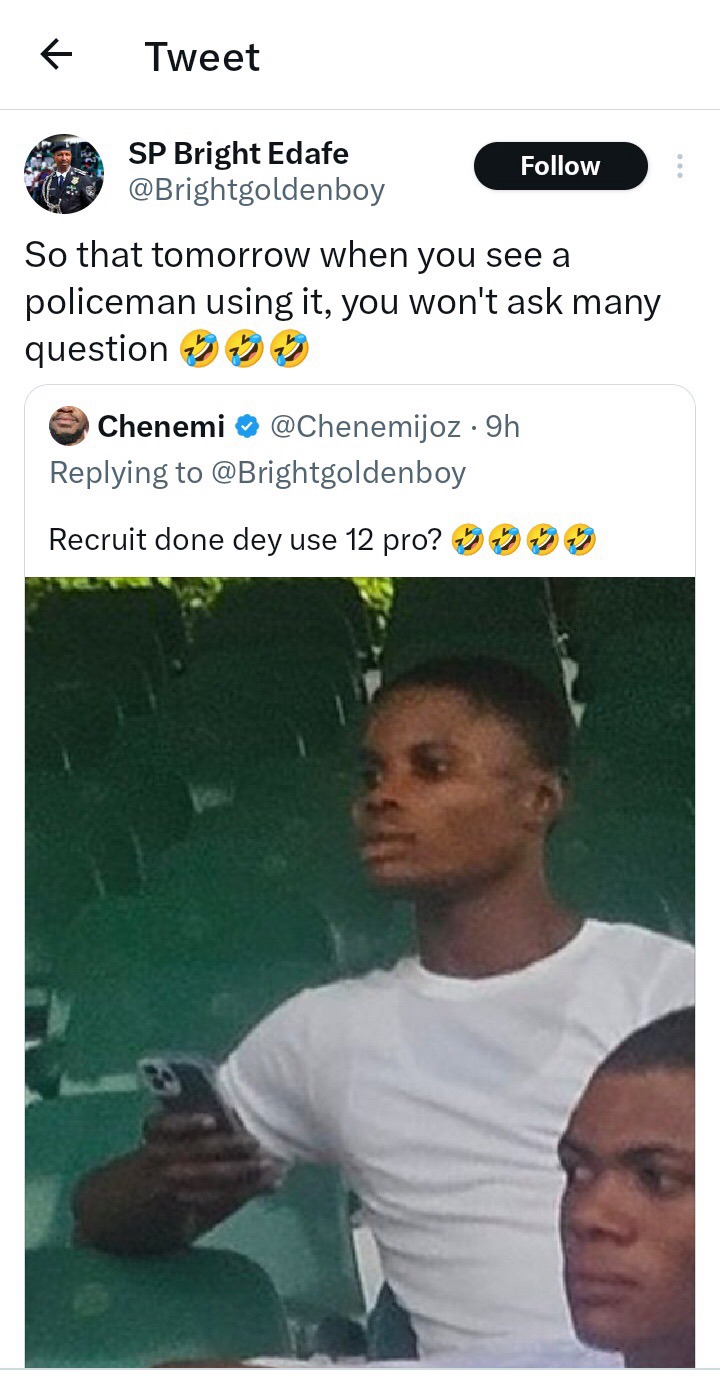Click the Follow button

click(560, 166)
